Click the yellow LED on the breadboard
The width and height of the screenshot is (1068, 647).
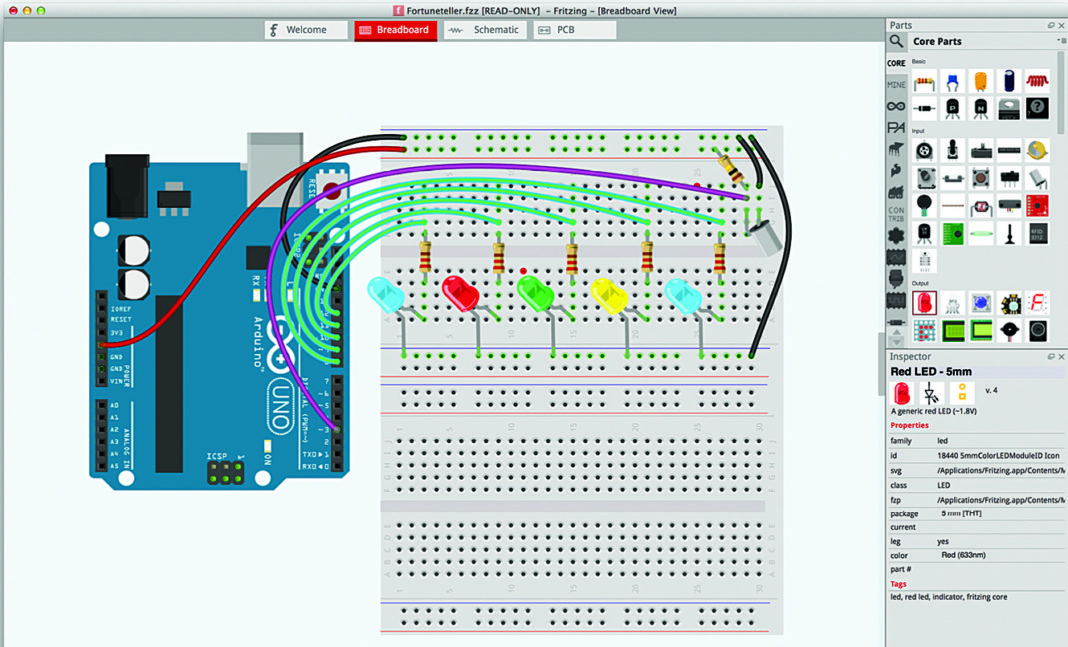(606, 294)
